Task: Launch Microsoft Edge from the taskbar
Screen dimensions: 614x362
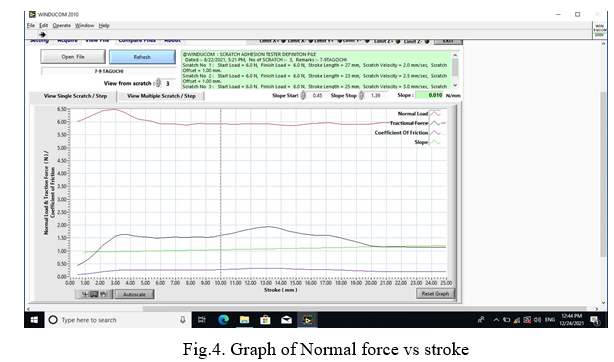Action: pos(224,320)
